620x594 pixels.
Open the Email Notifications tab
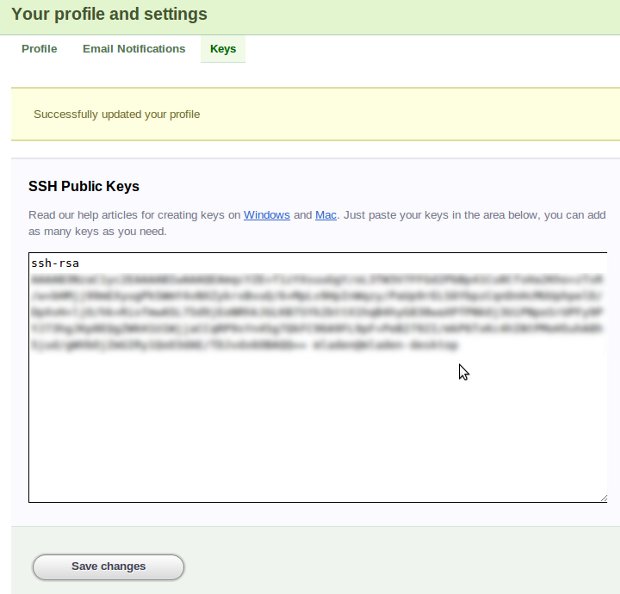(134, 49)
